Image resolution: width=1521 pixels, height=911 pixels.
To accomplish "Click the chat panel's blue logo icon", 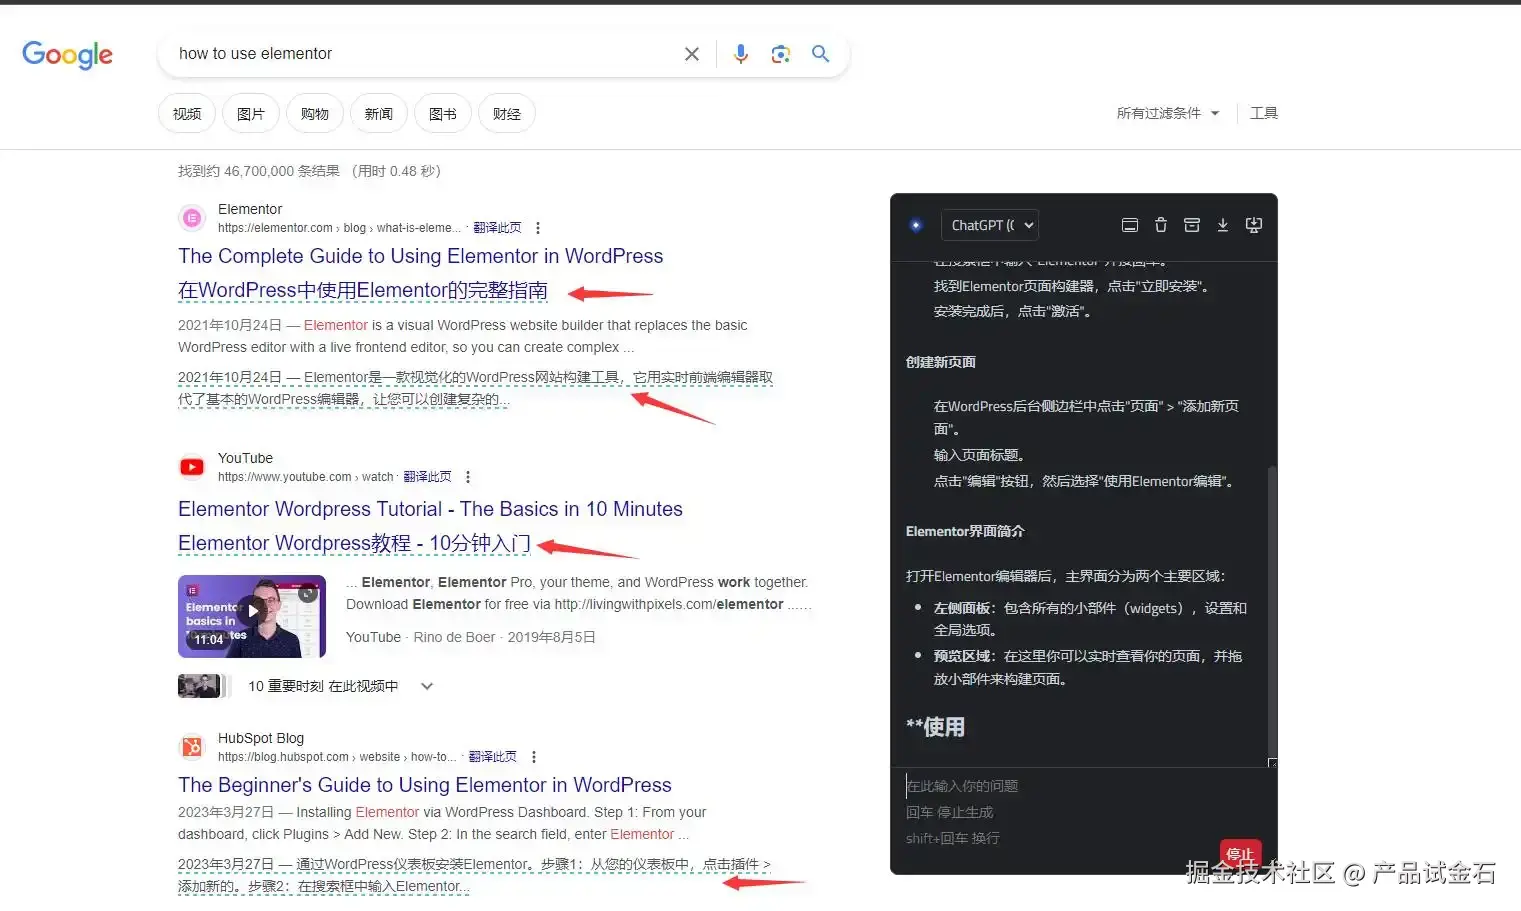I will click(x=916, y=225).
